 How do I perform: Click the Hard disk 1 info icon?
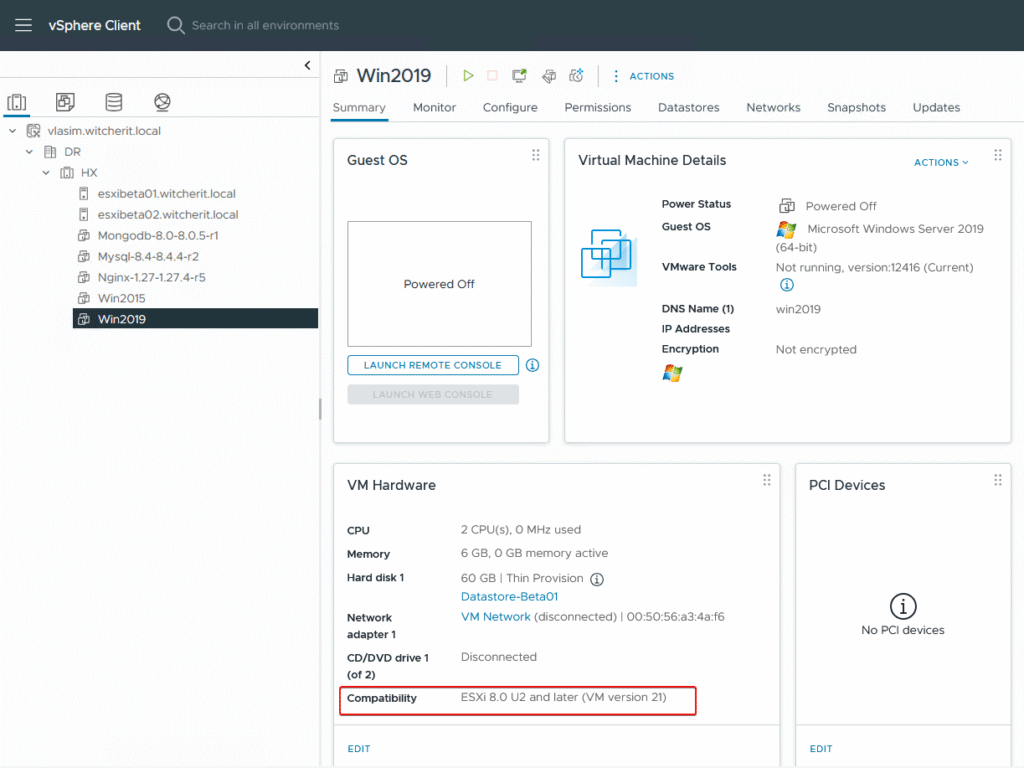point(597,579)
